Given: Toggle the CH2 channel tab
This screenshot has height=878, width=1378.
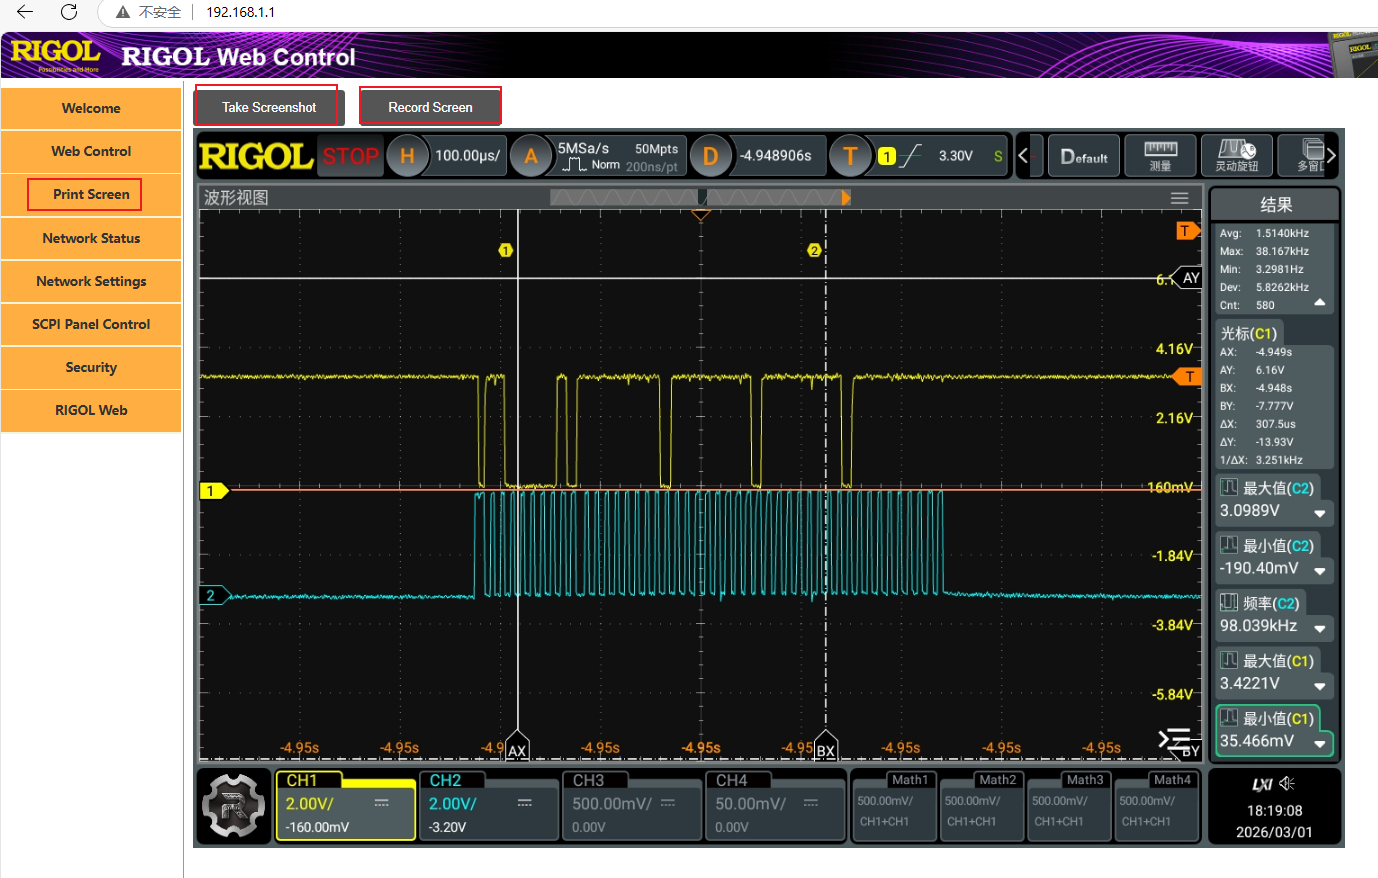Looking at the screenshot, I should [x=452, y=780].
